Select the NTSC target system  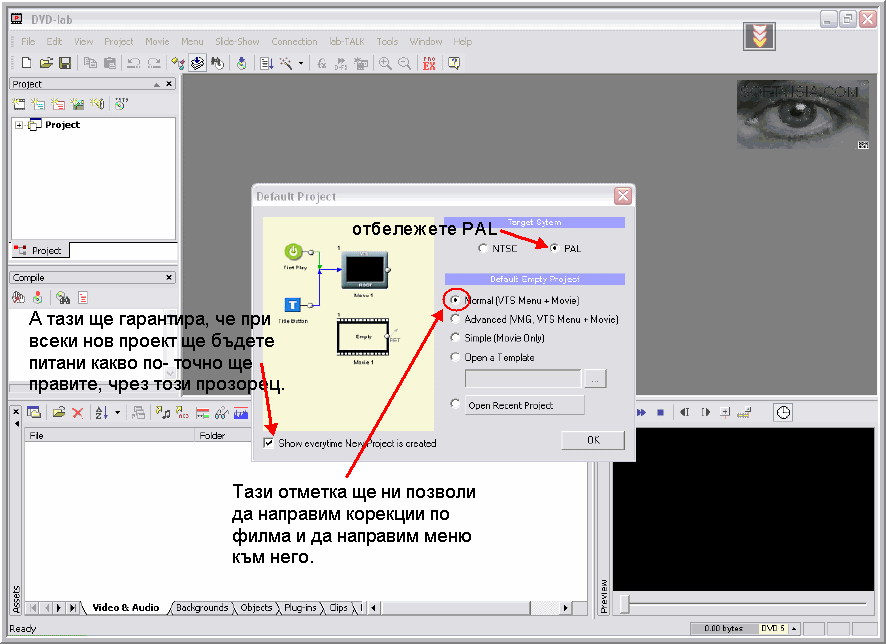[x=483, y=248]
